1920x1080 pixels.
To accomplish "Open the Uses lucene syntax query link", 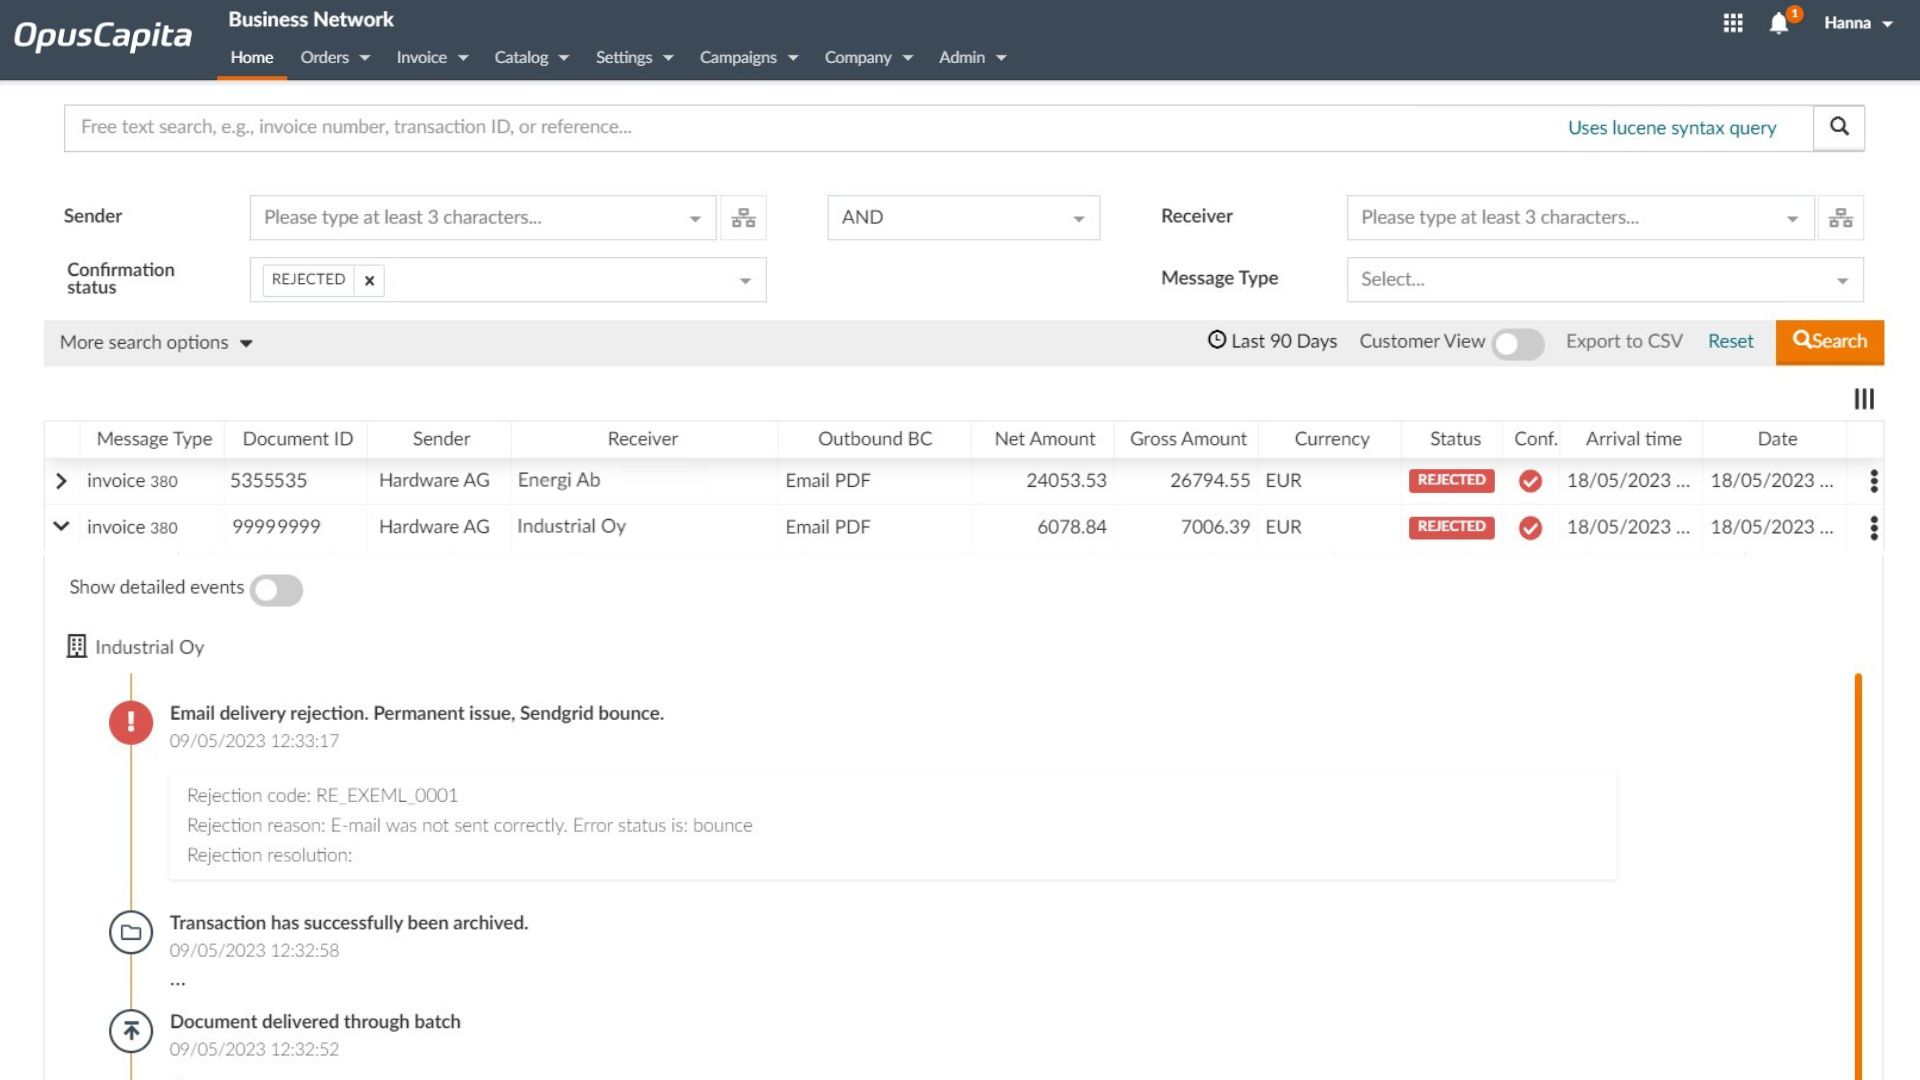I will pyautogui.click(x=1672, y=127).
